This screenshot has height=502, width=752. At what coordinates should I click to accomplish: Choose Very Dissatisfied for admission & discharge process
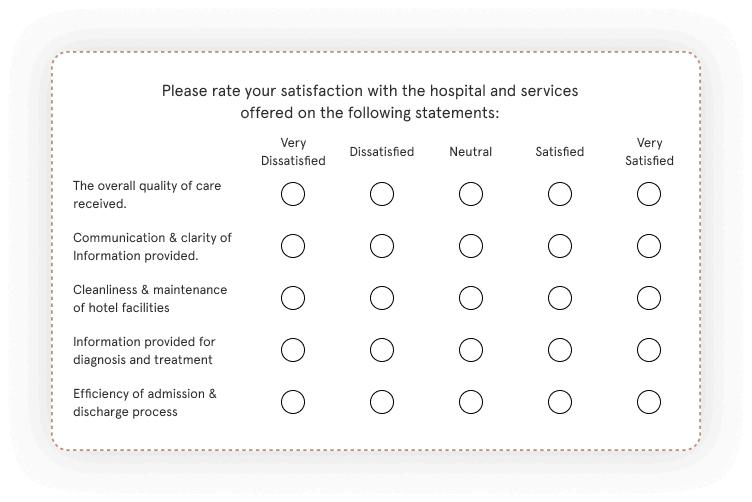point(293,402)
